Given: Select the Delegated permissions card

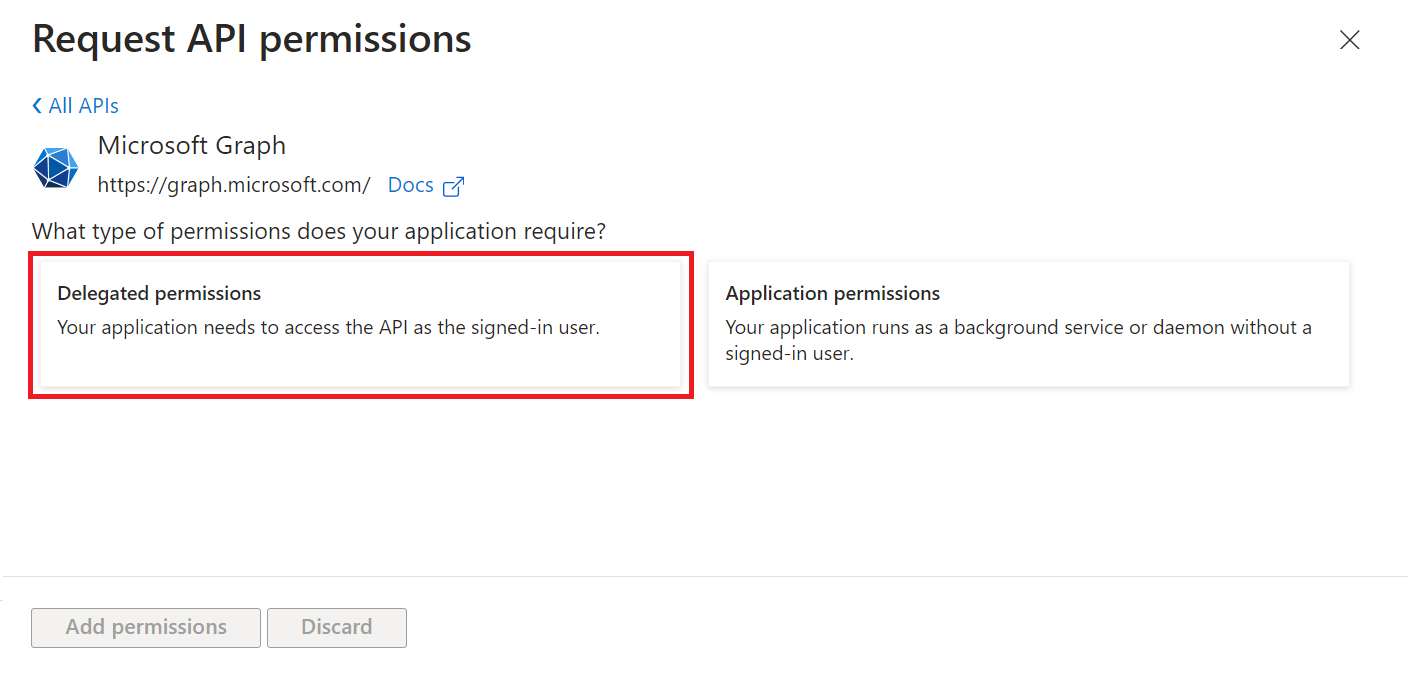Looking at the screenshot, I should [360, 324].
